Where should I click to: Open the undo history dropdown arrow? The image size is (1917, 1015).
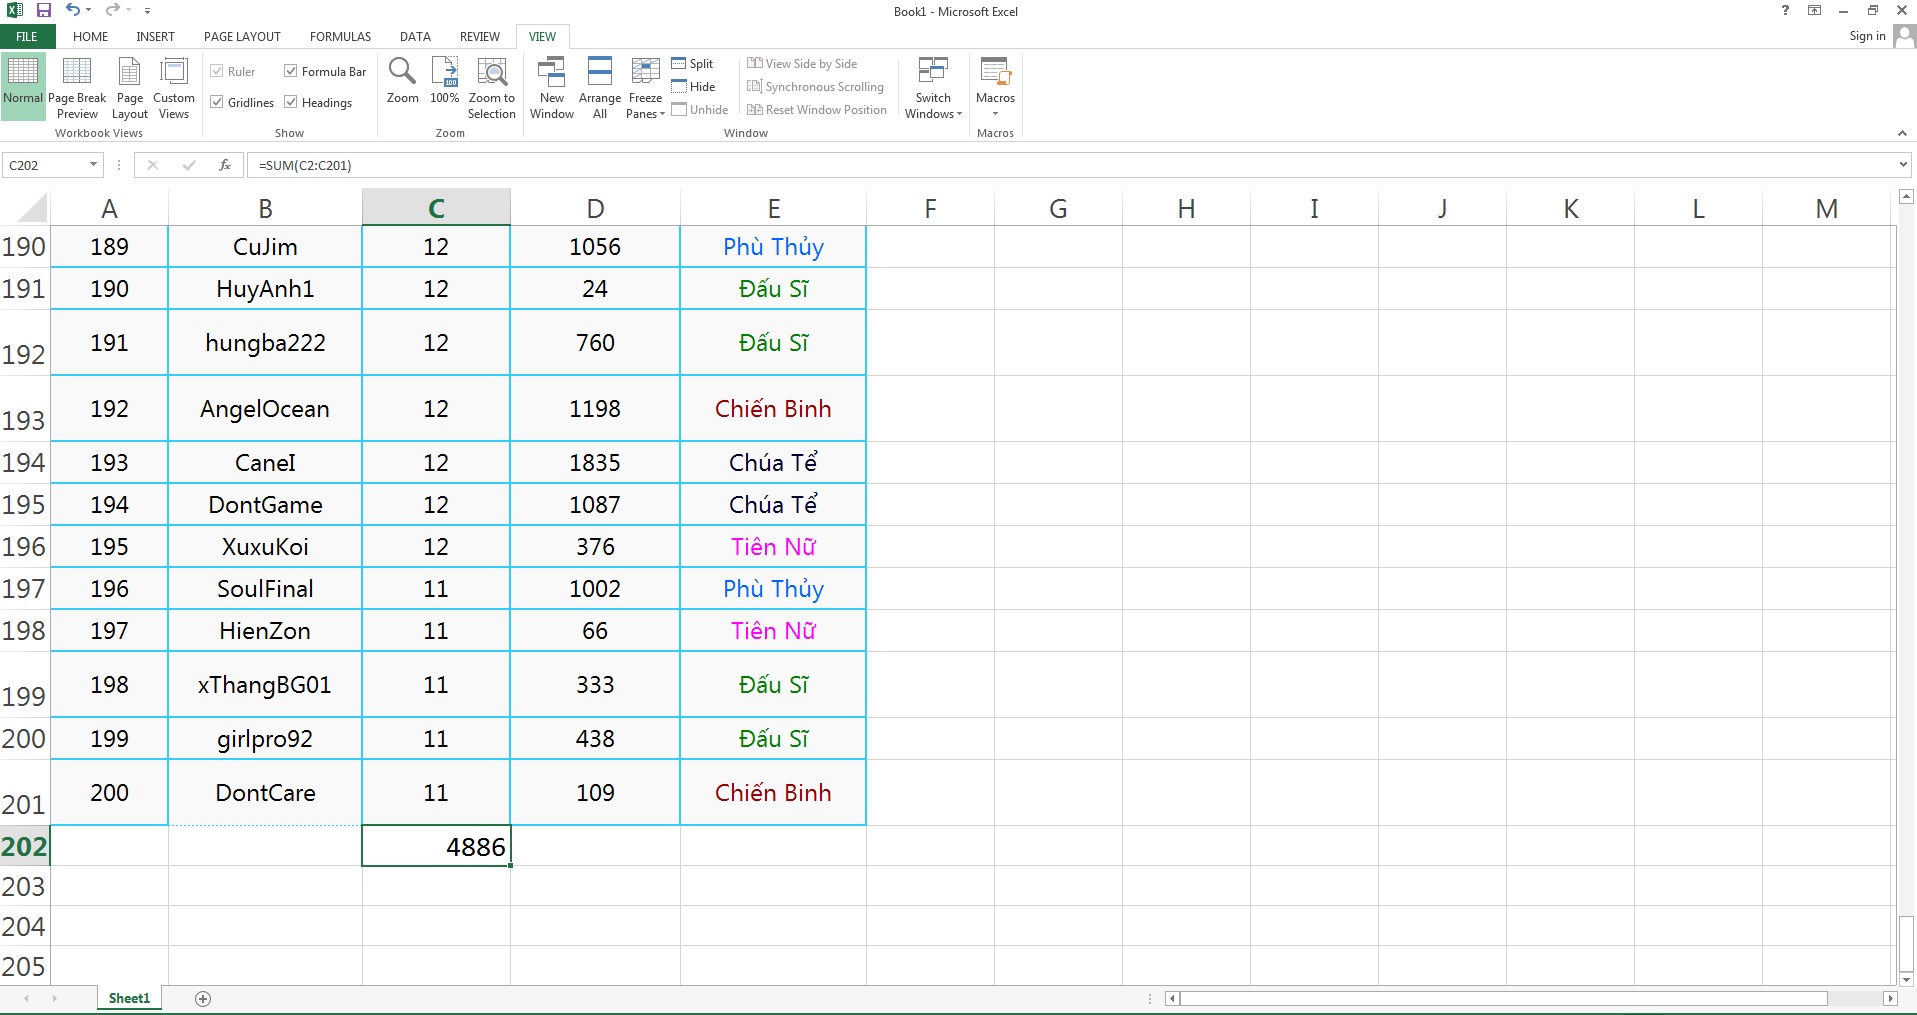coord(88,10)
